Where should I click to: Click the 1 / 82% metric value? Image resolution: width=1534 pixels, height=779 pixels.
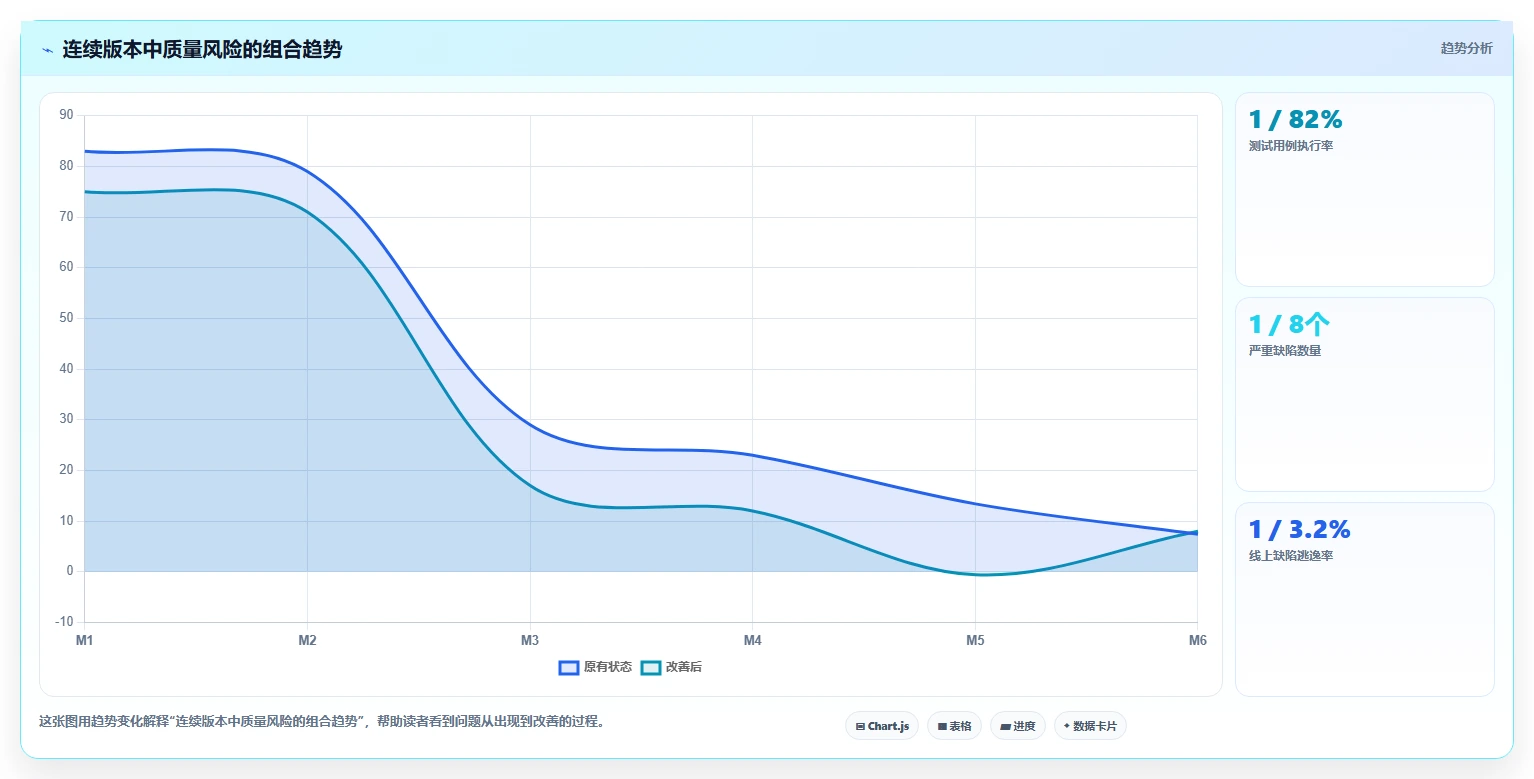pos(1295,119)
